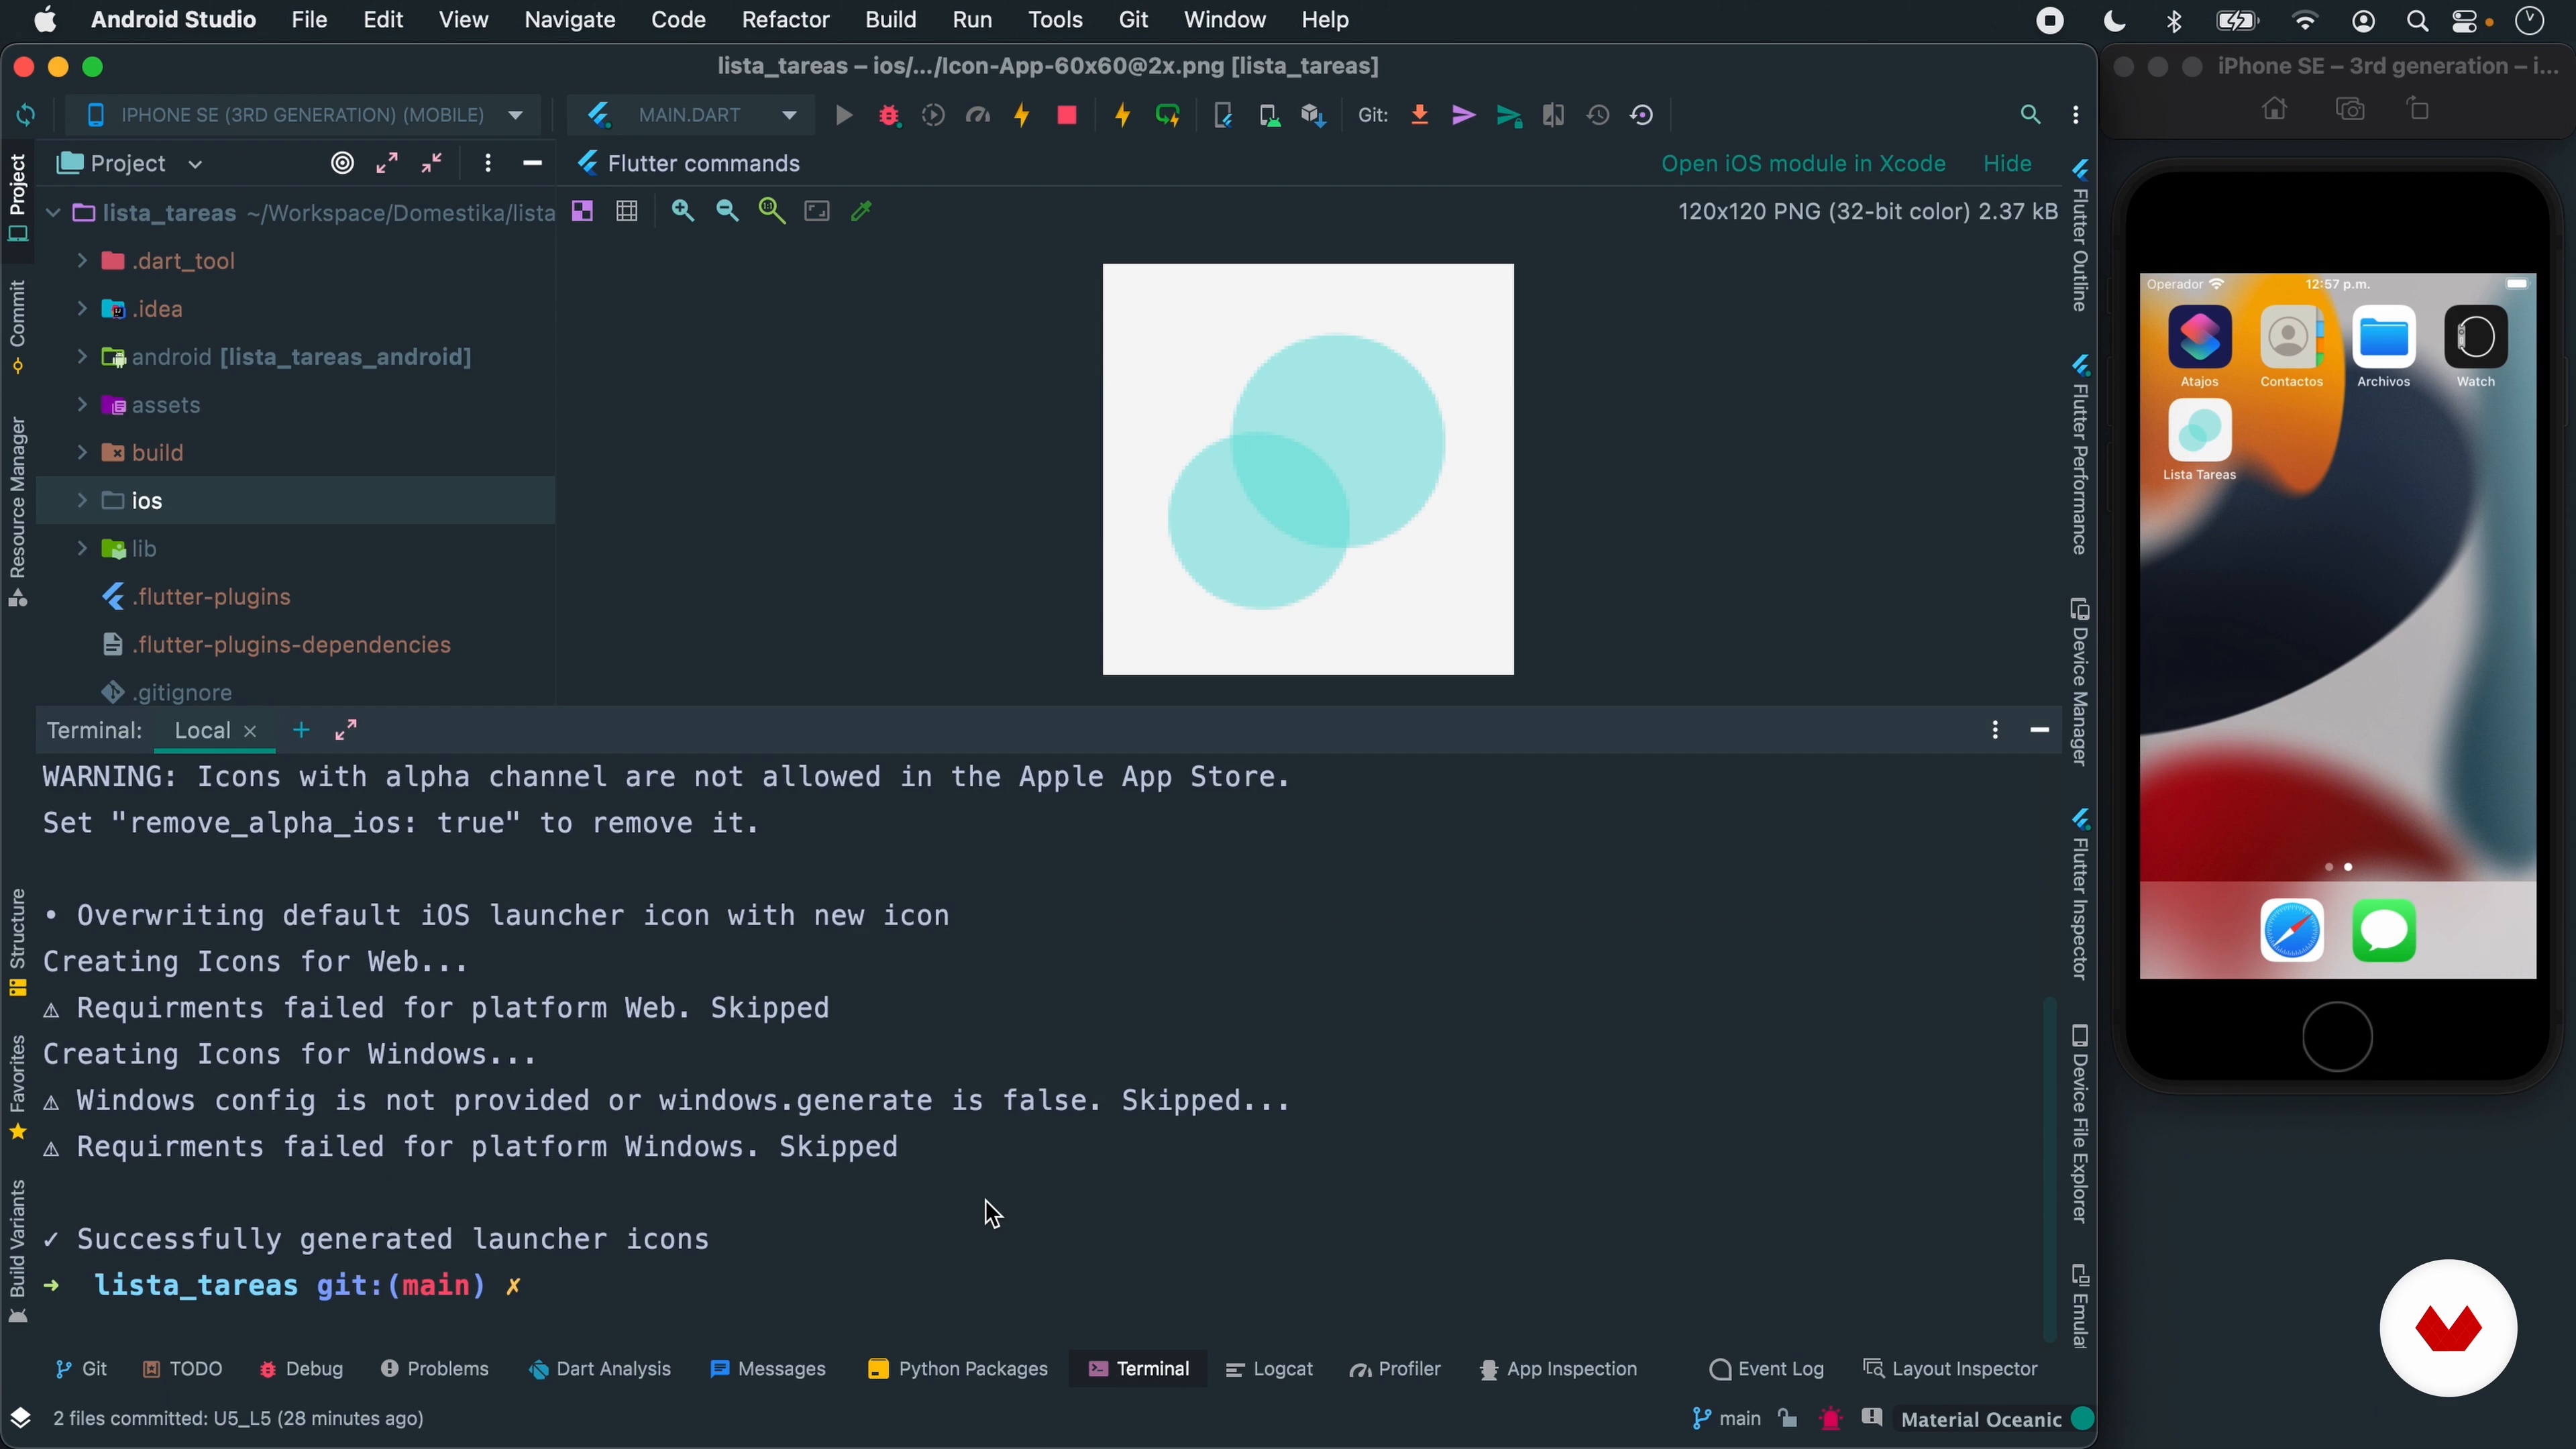Click the Profile speedometer icon
The height and width of the screenshot is (1449, 2576).
978,115
